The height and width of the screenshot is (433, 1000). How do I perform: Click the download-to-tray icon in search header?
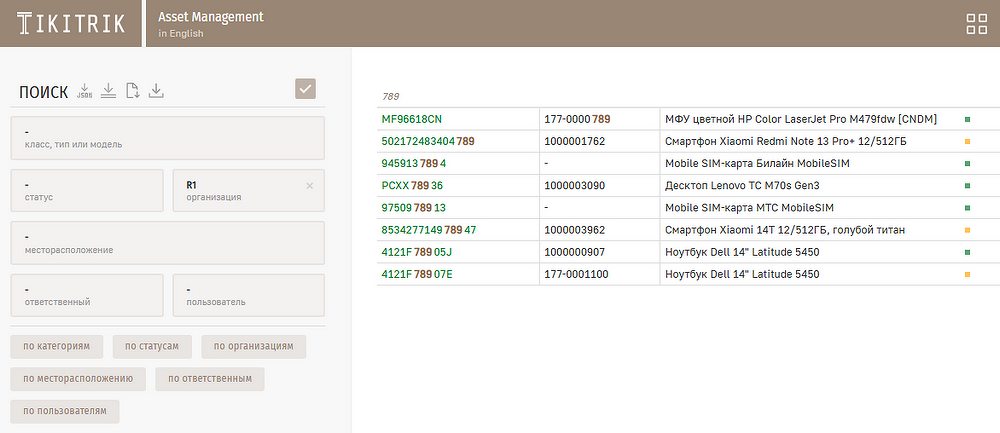pos(156,92)
